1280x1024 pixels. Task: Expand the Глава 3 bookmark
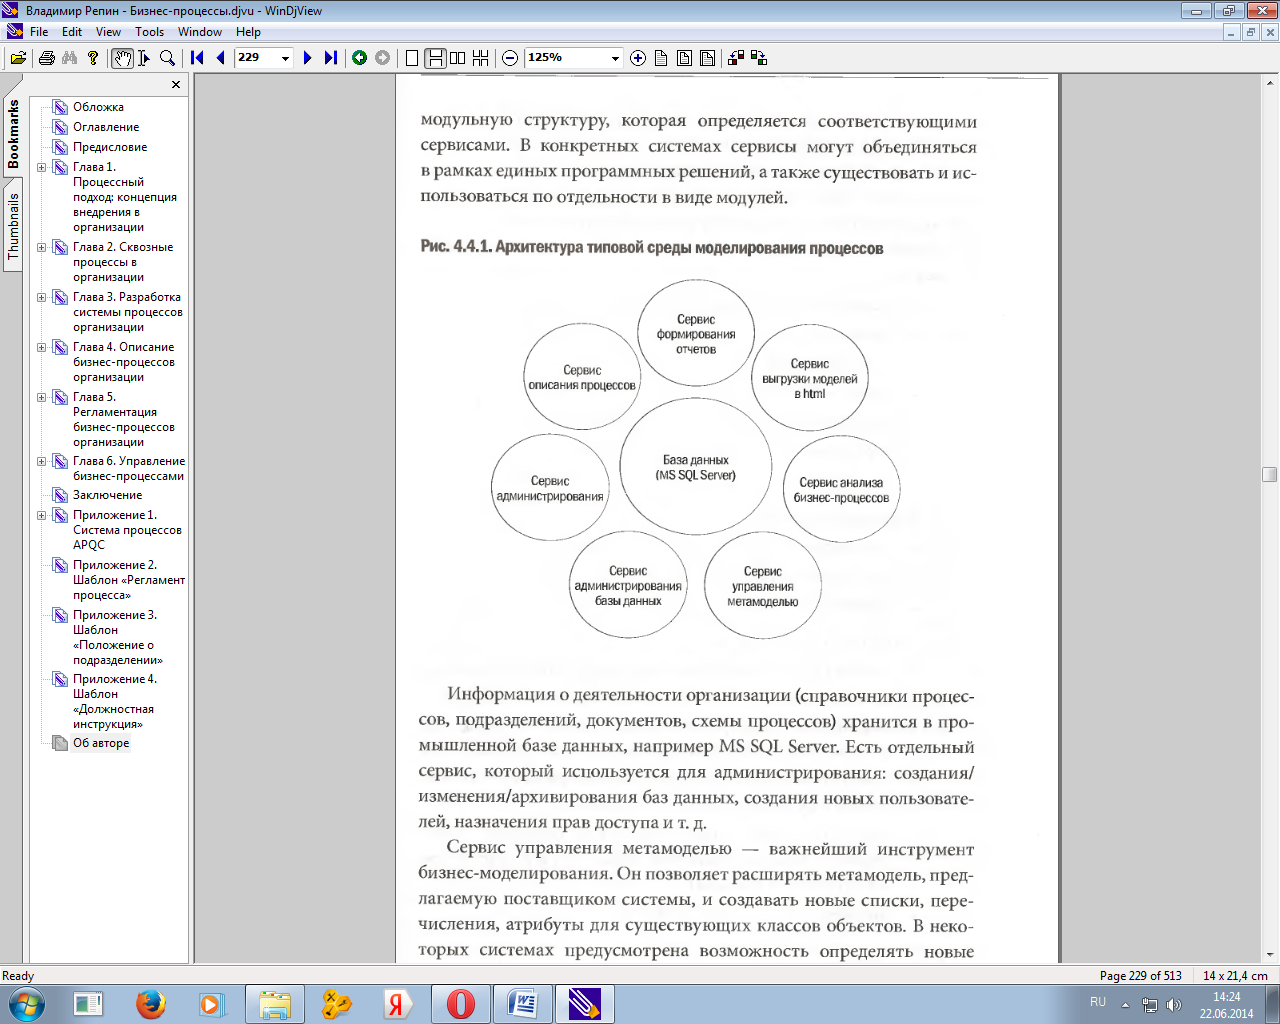[42, 297]
